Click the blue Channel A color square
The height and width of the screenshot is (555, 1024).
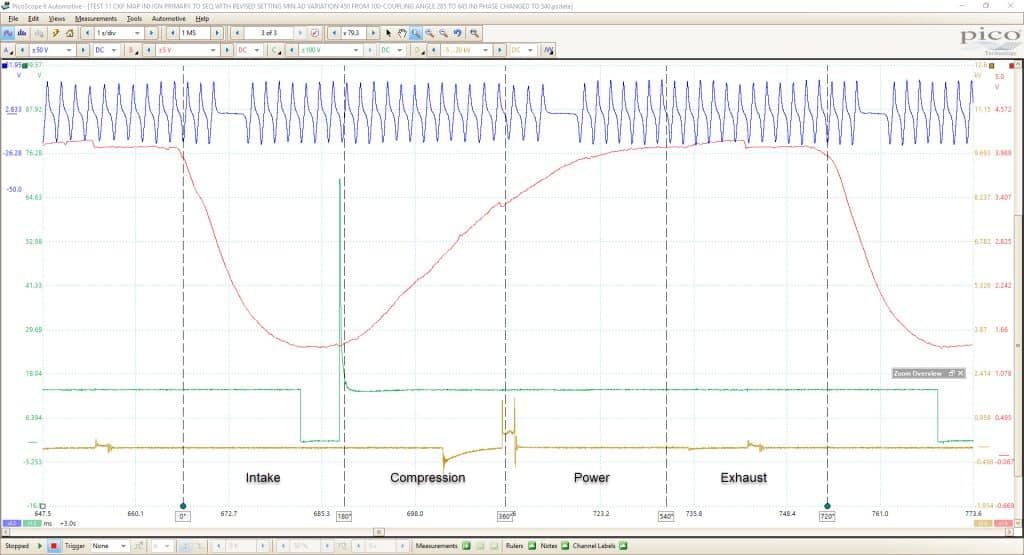[x=5, y=65]
